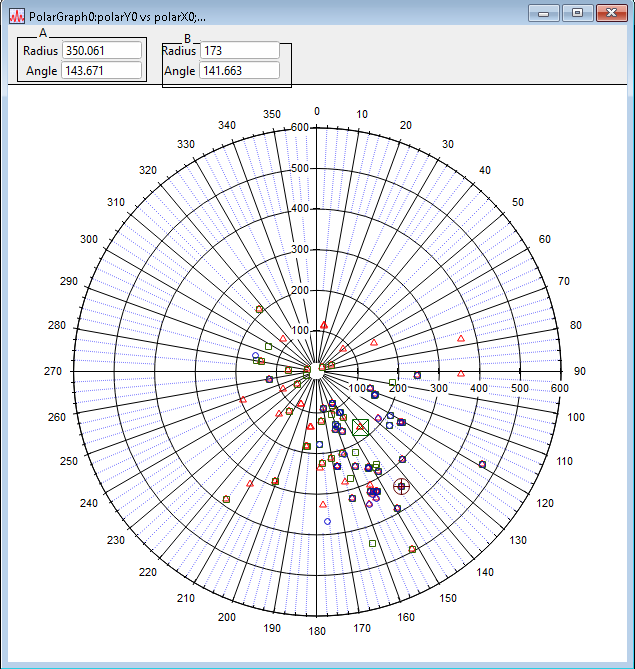Click the 160 degree angle label
Screen dimensions: 635x669
coord(406,617)
